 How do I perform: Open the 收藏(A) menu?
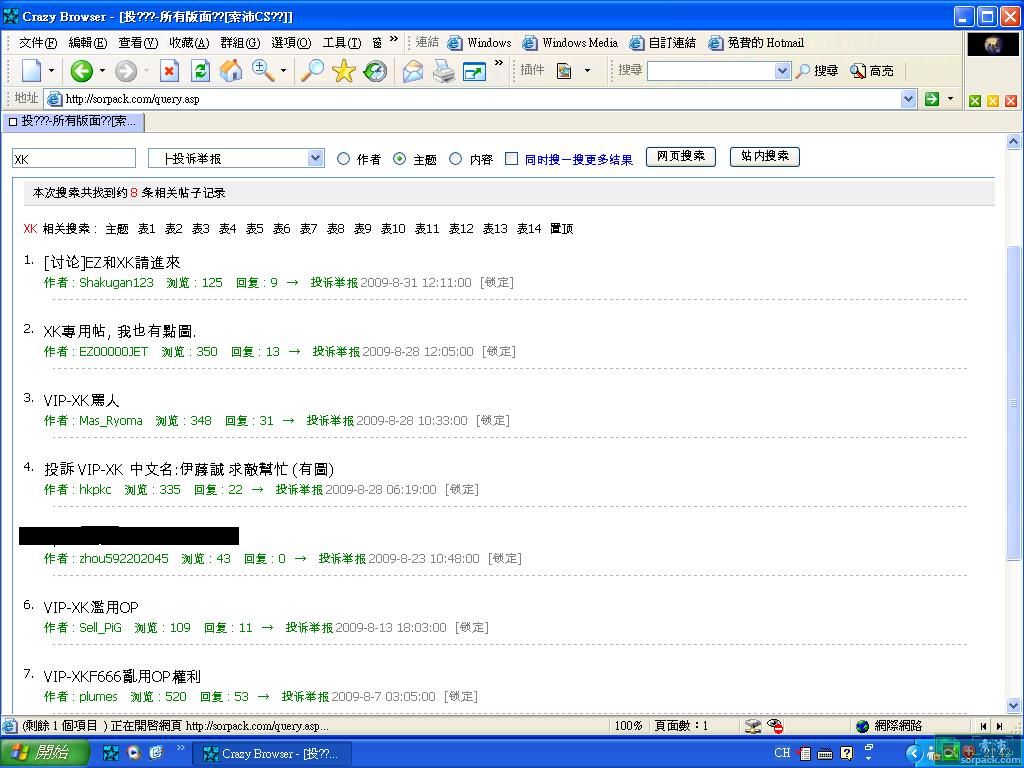pos(188,43)
